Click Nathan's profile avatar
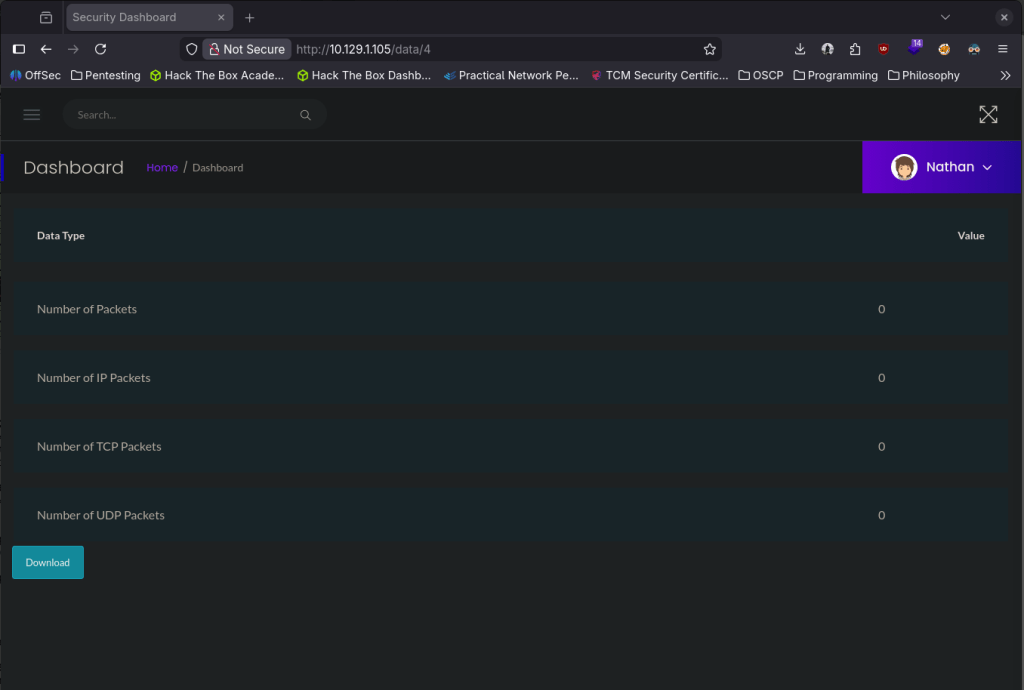1024x690 pixels. [904, 167]
